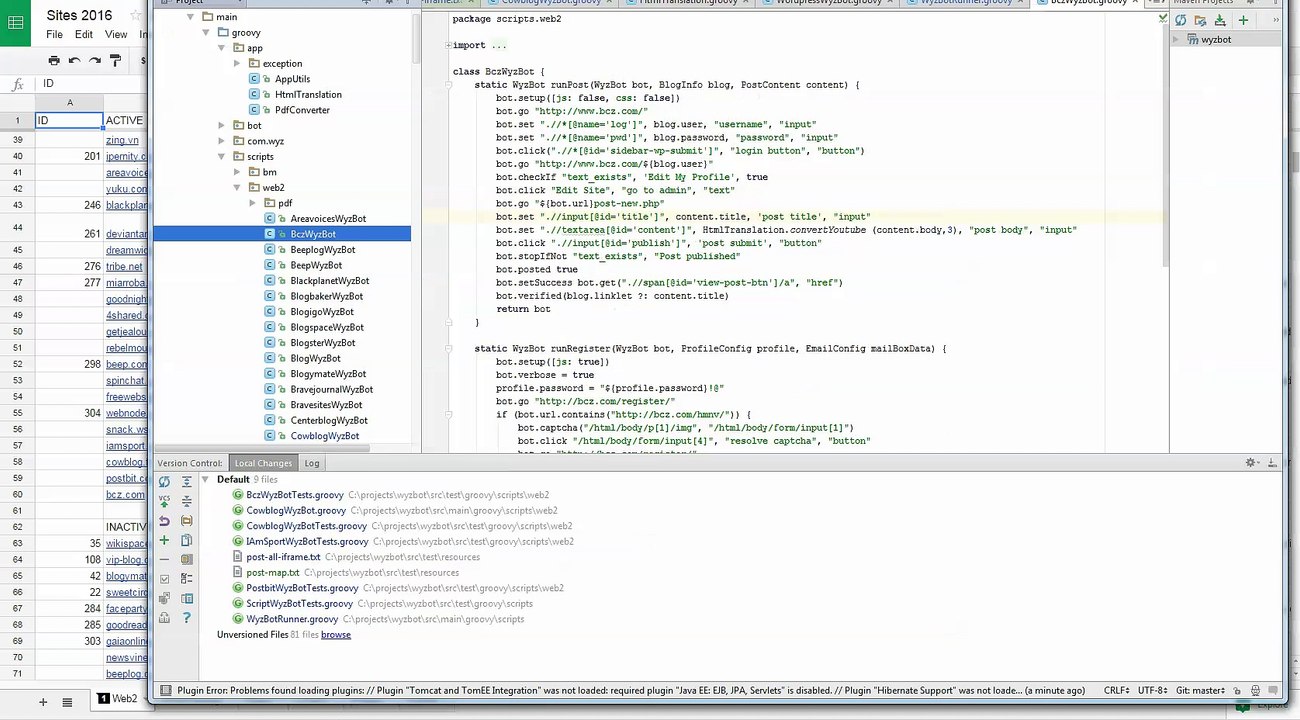Star the Sites 2016 spreadsheet

tap(135, 15)
